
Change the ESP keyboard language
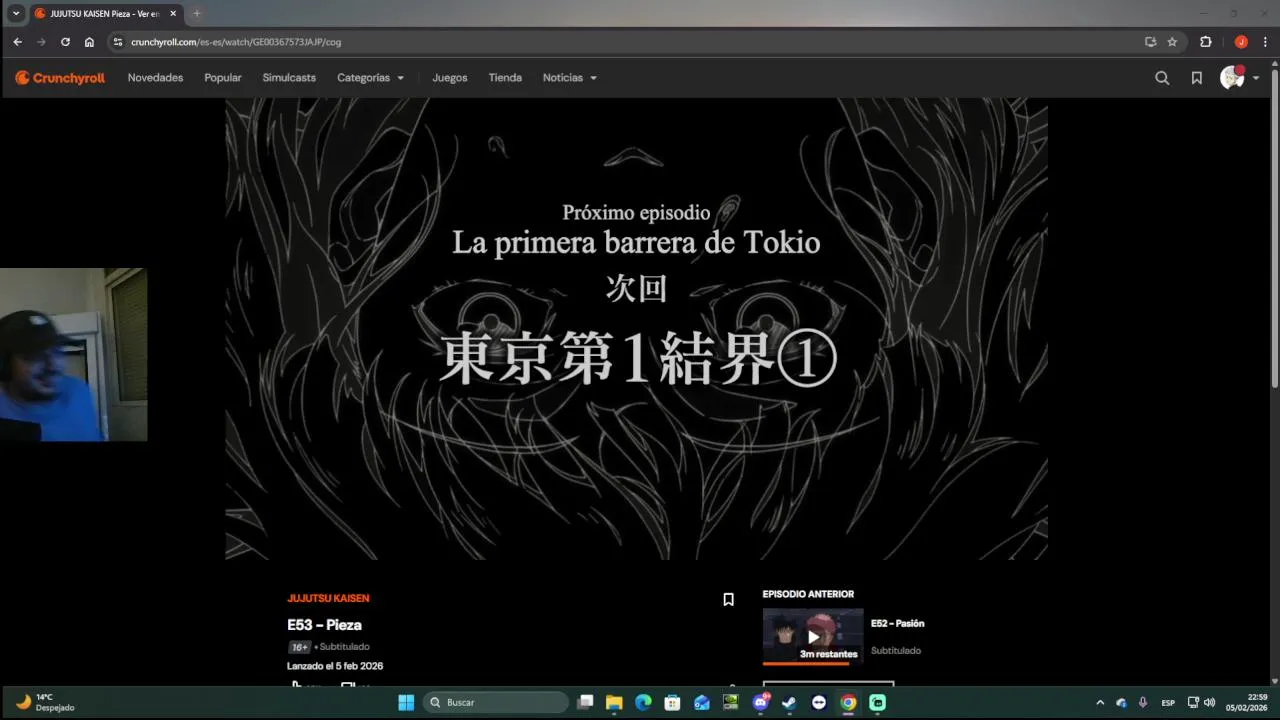[x=1168, y=702]
